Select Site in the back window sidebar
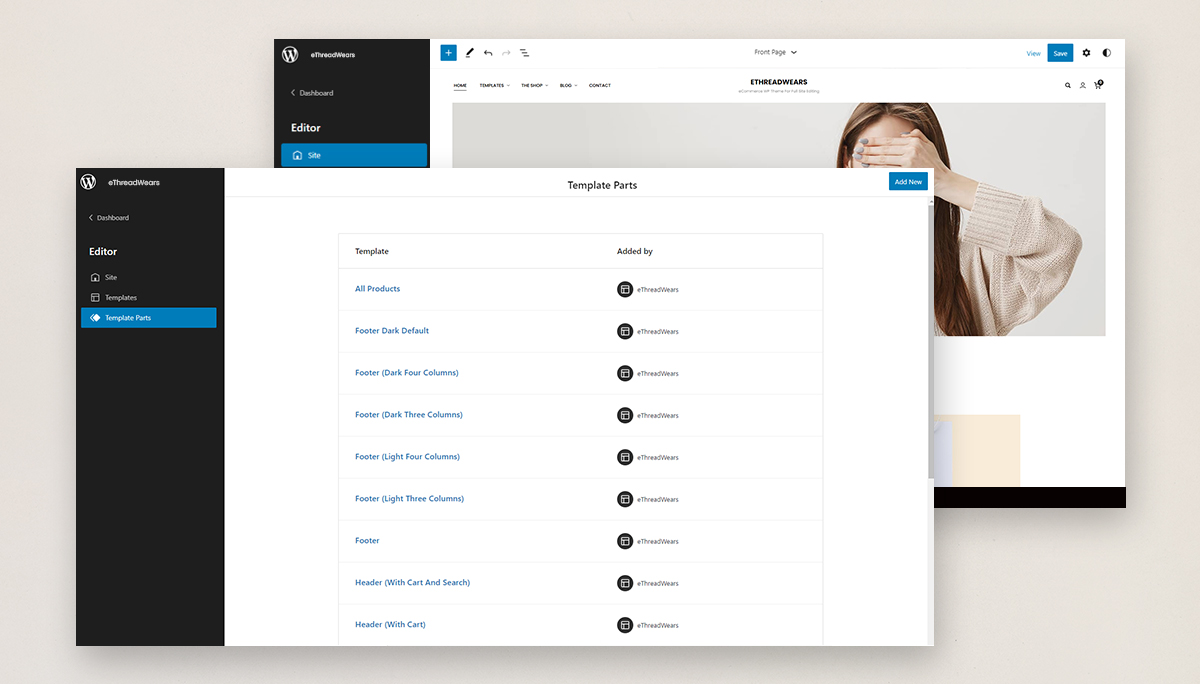 tap(354, 155)
